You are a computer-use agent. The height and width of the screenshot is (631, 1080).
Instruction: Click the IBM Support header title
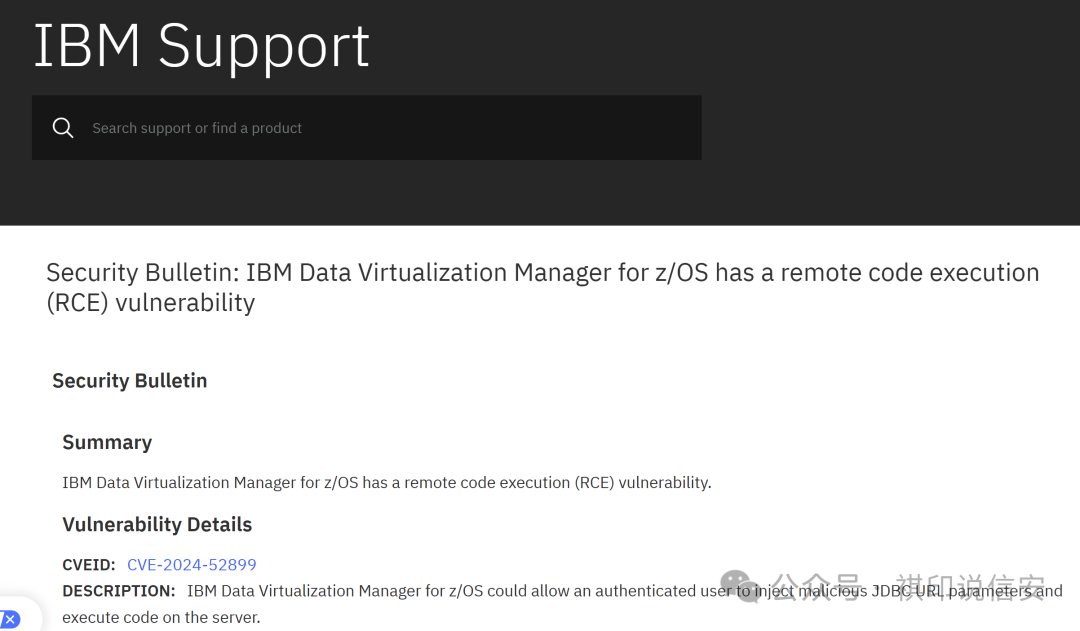click(201, 45)
